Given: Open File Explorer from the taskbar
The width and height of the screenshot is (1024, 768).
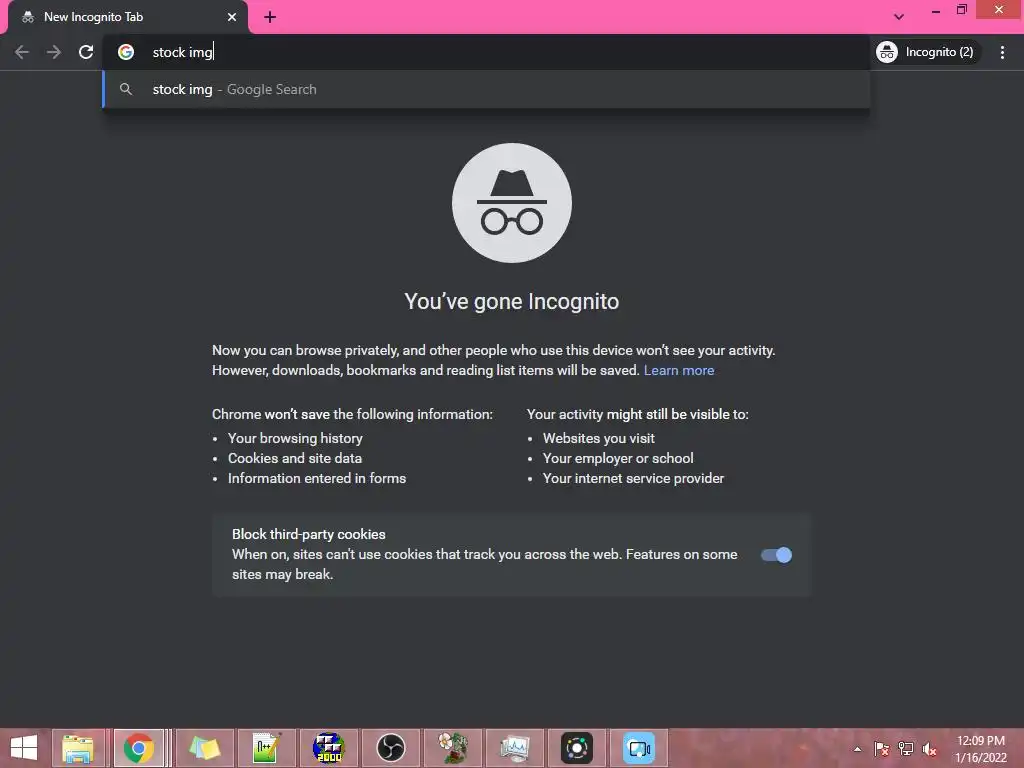Looking at the screenshot, I should (78, 748).
